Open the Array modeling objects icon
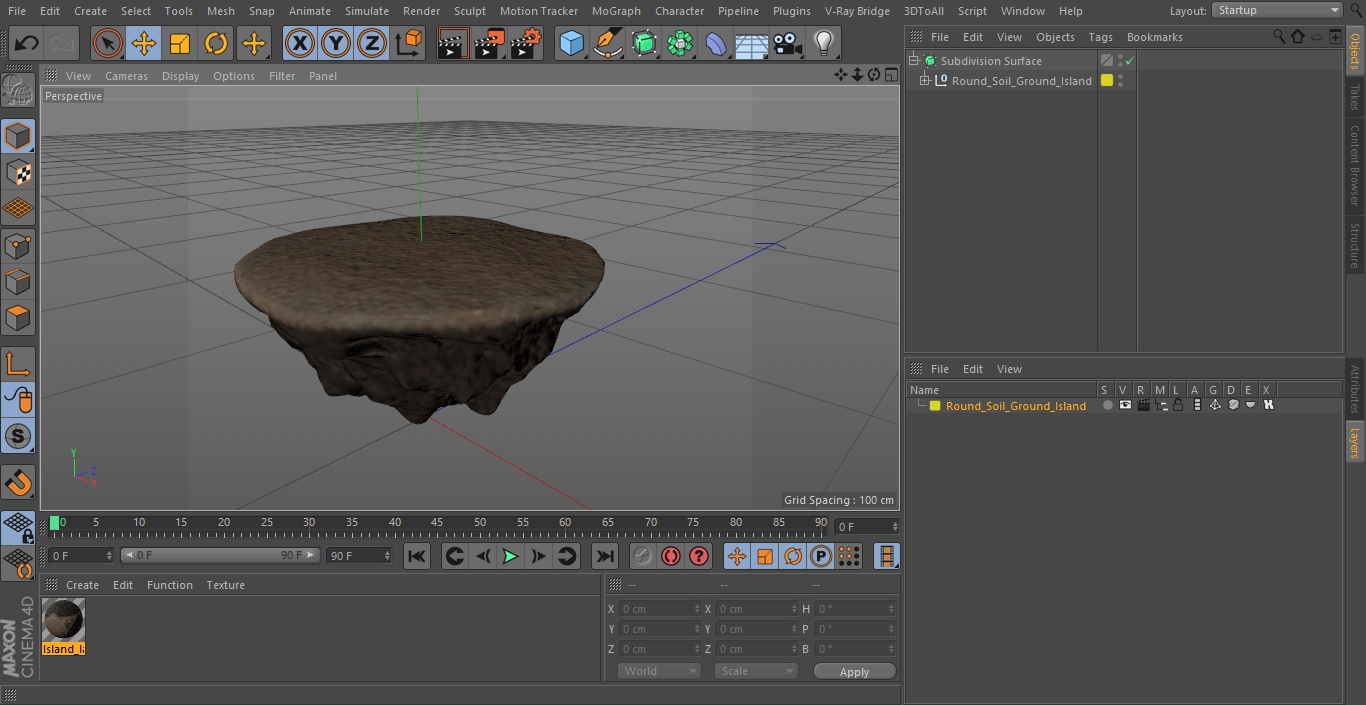The width and height of the screenshot is (1366, 705). [x=680, y=44]
